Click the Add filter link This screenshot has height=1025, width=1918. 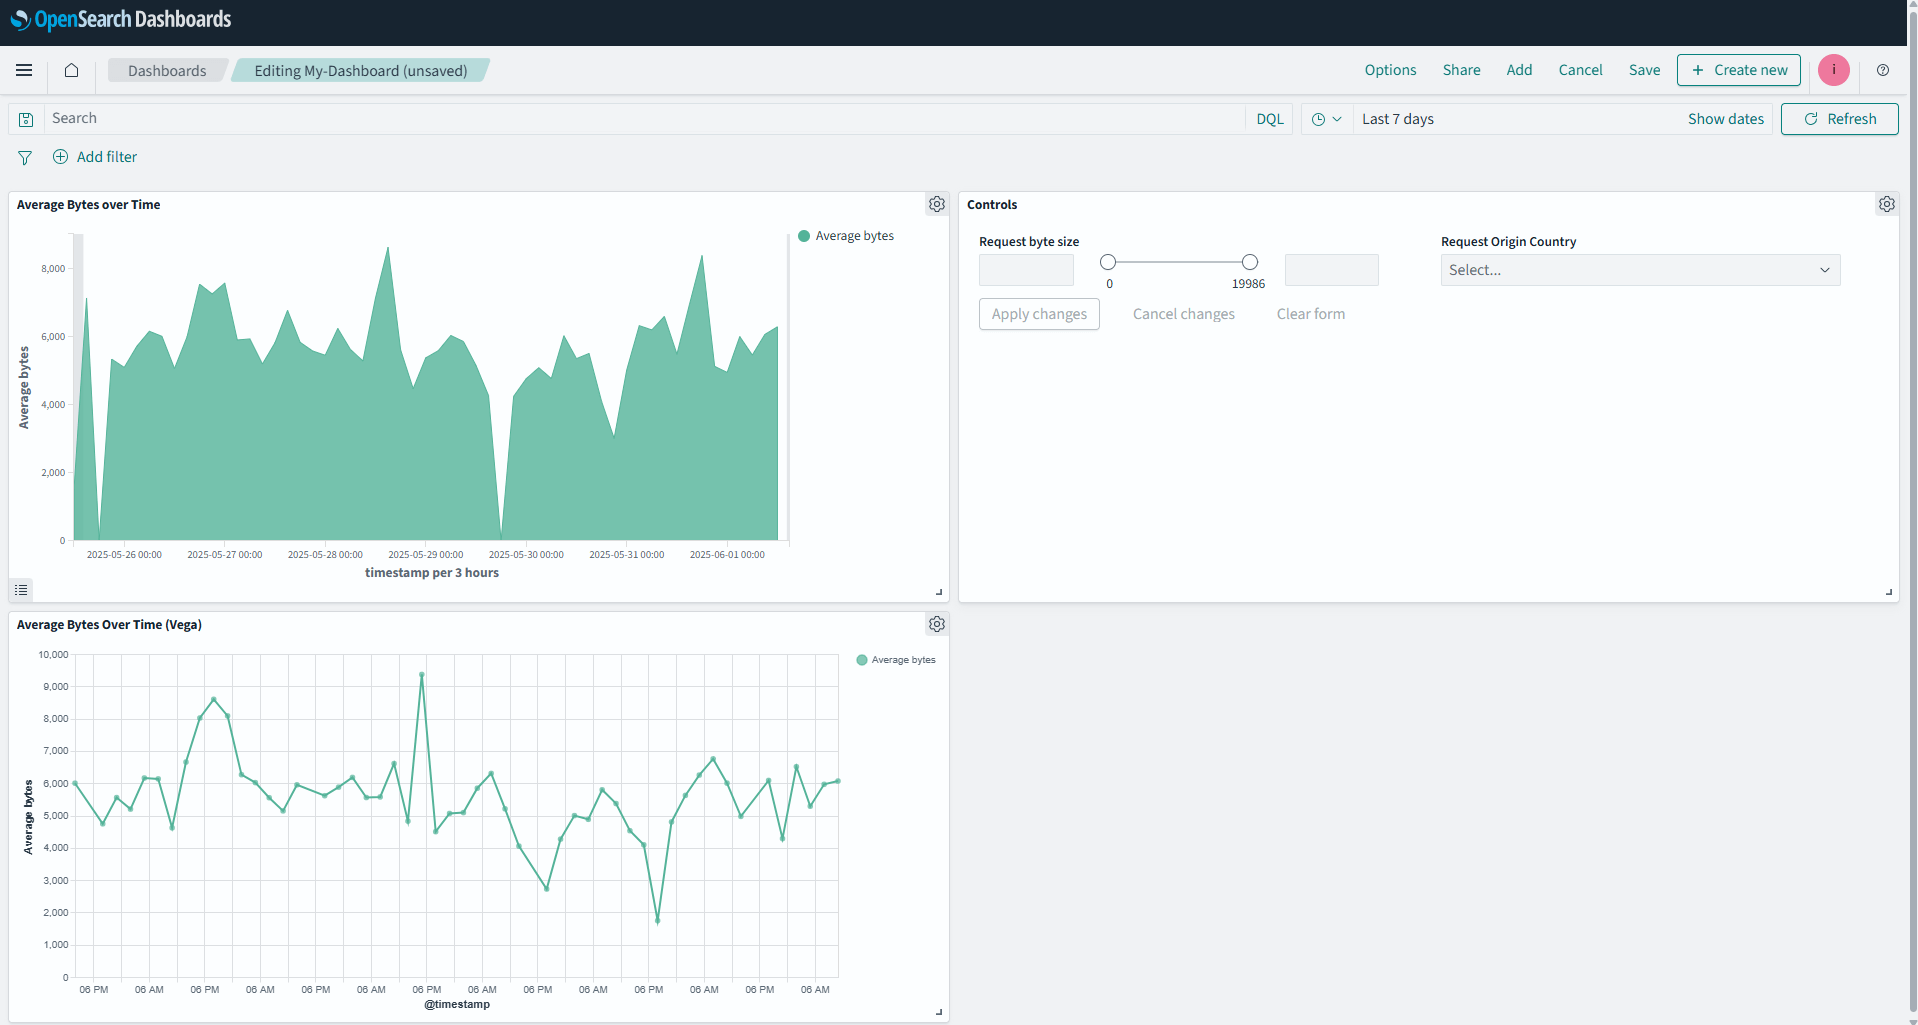pyautogui.click(x=106, y=157)
